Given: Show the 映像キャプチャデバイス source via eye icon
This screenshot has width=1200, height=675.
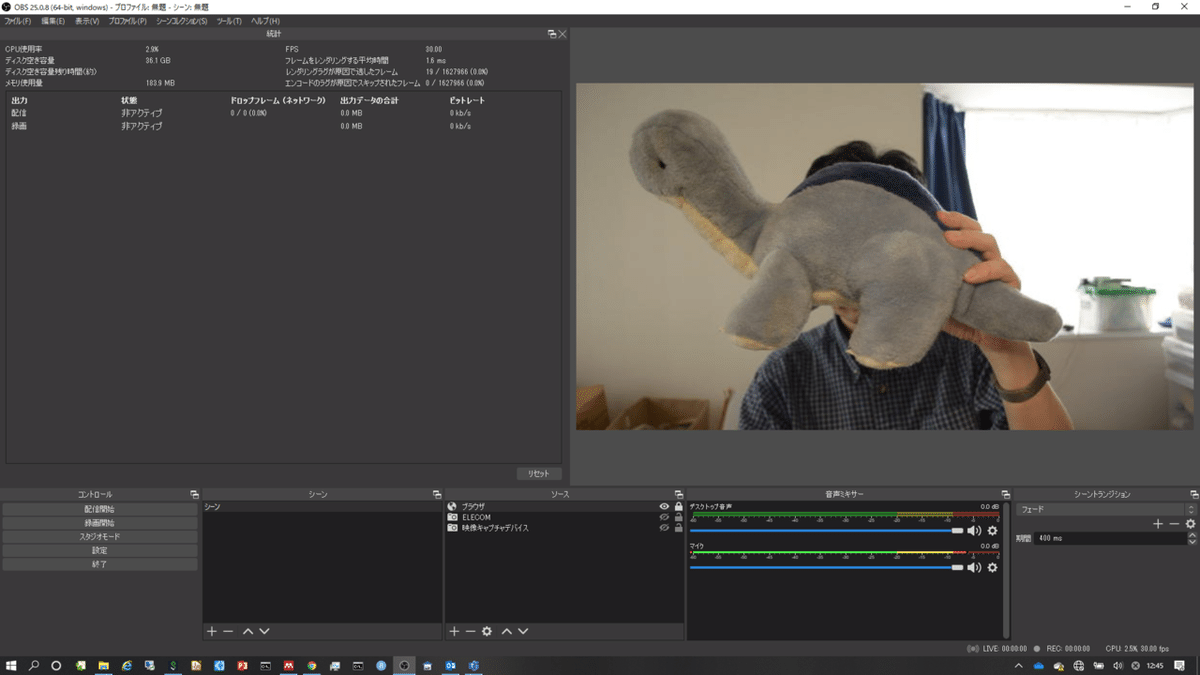Looking at the screenshot, I should 664,528.
